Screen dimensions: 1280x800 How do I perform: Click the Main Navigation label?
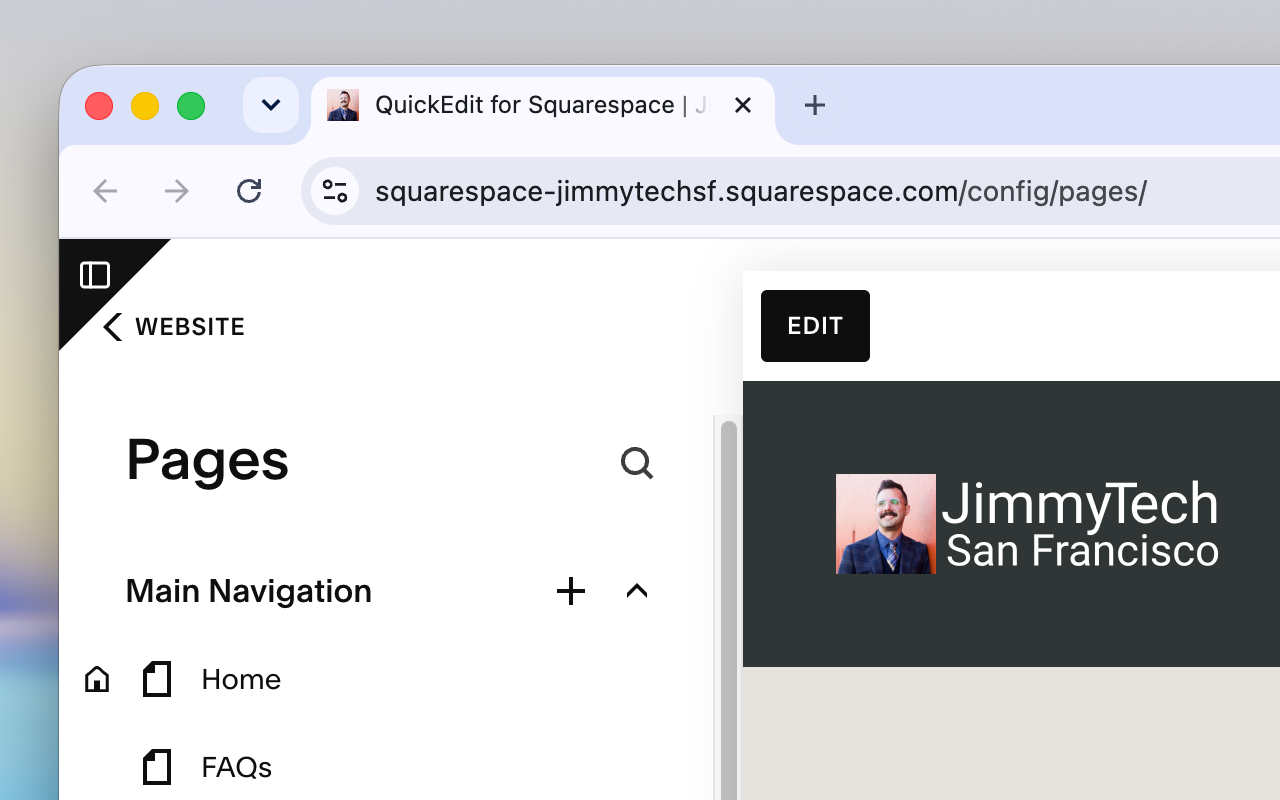(x=249, y=591)
